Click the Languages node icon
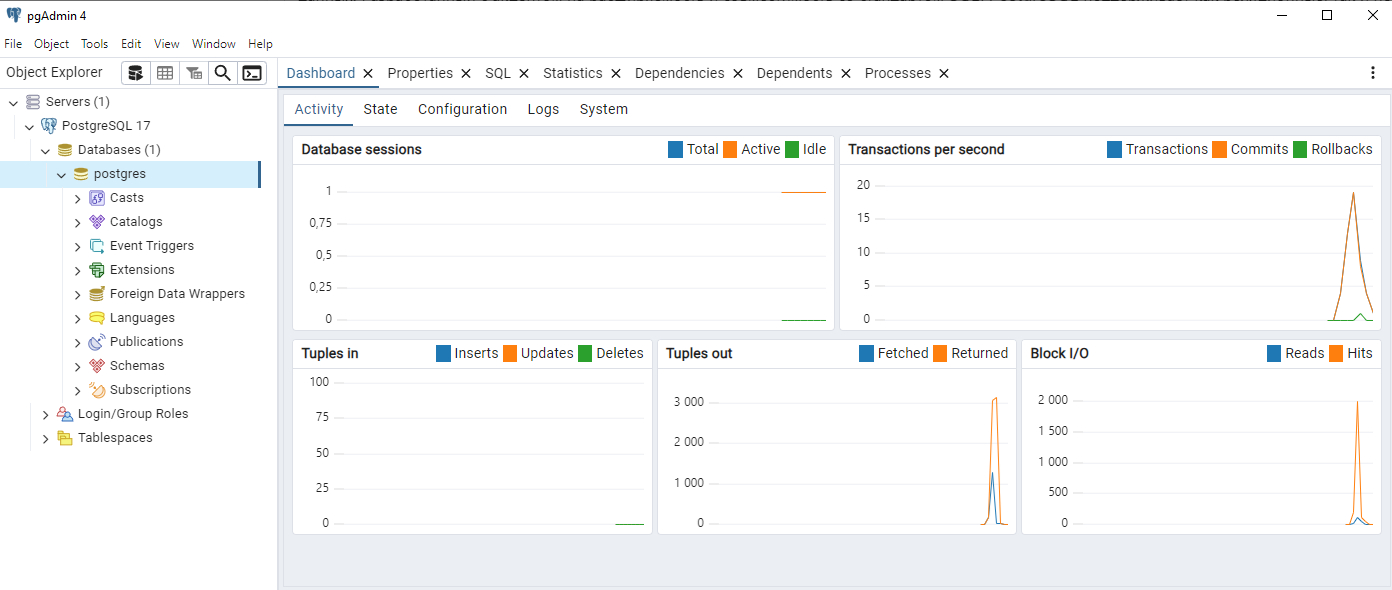 pos(97,318)
